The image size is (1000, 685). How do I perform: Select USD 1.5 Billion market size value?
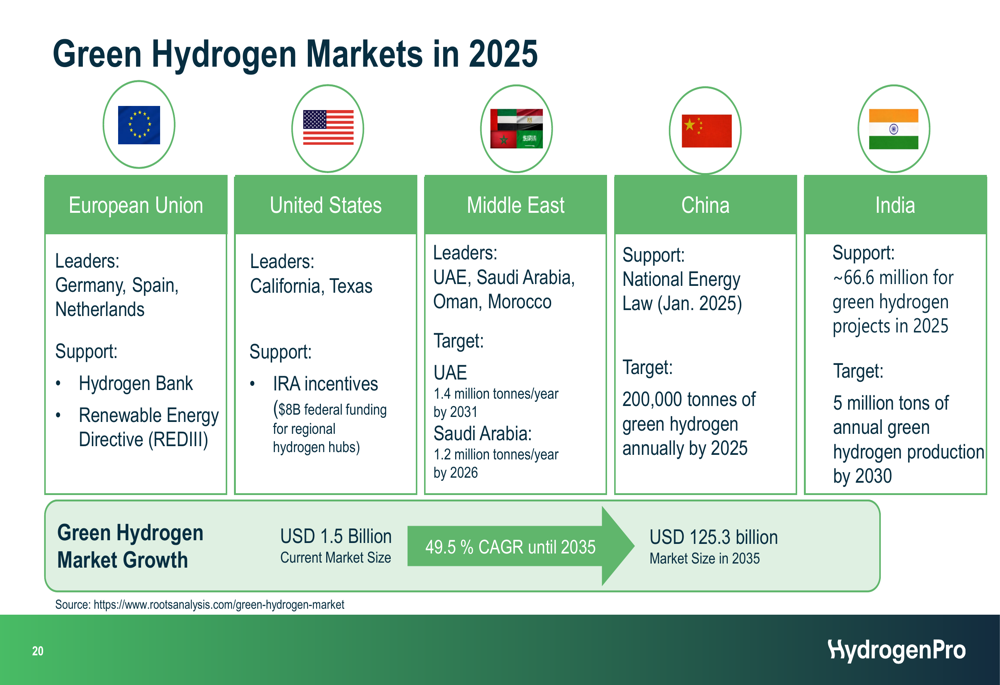click(336, 536)
